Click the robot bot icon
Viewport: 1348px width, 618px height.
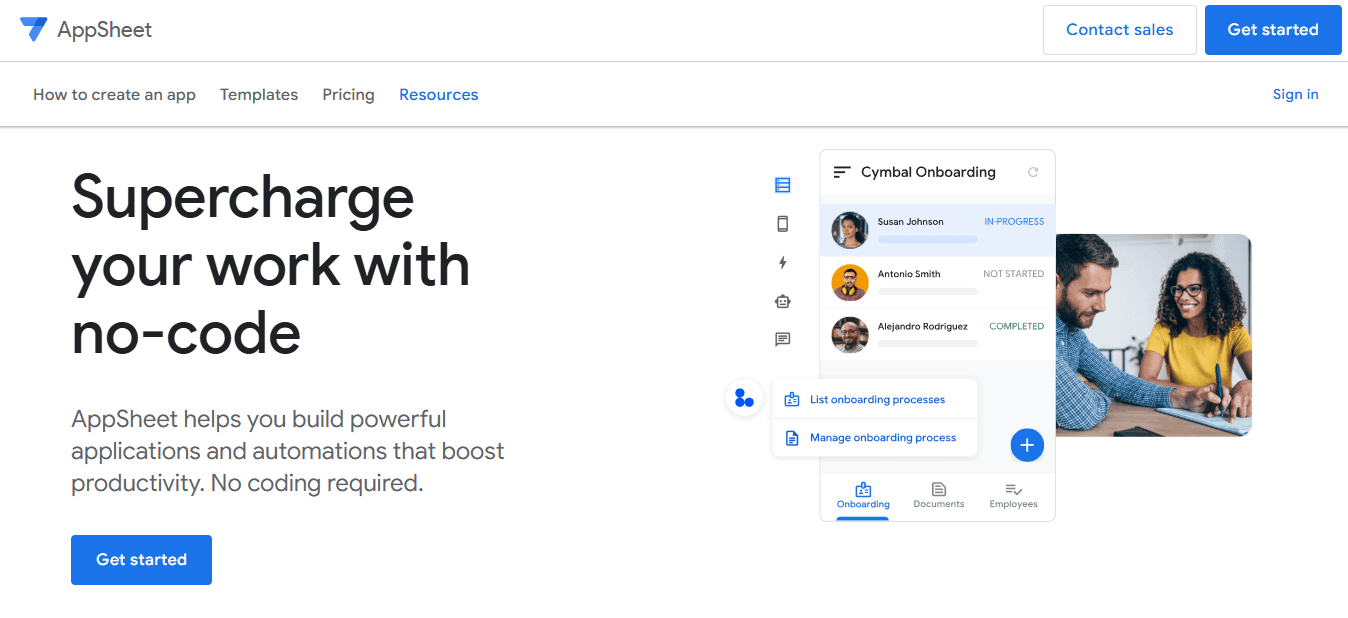pos(783,301)
